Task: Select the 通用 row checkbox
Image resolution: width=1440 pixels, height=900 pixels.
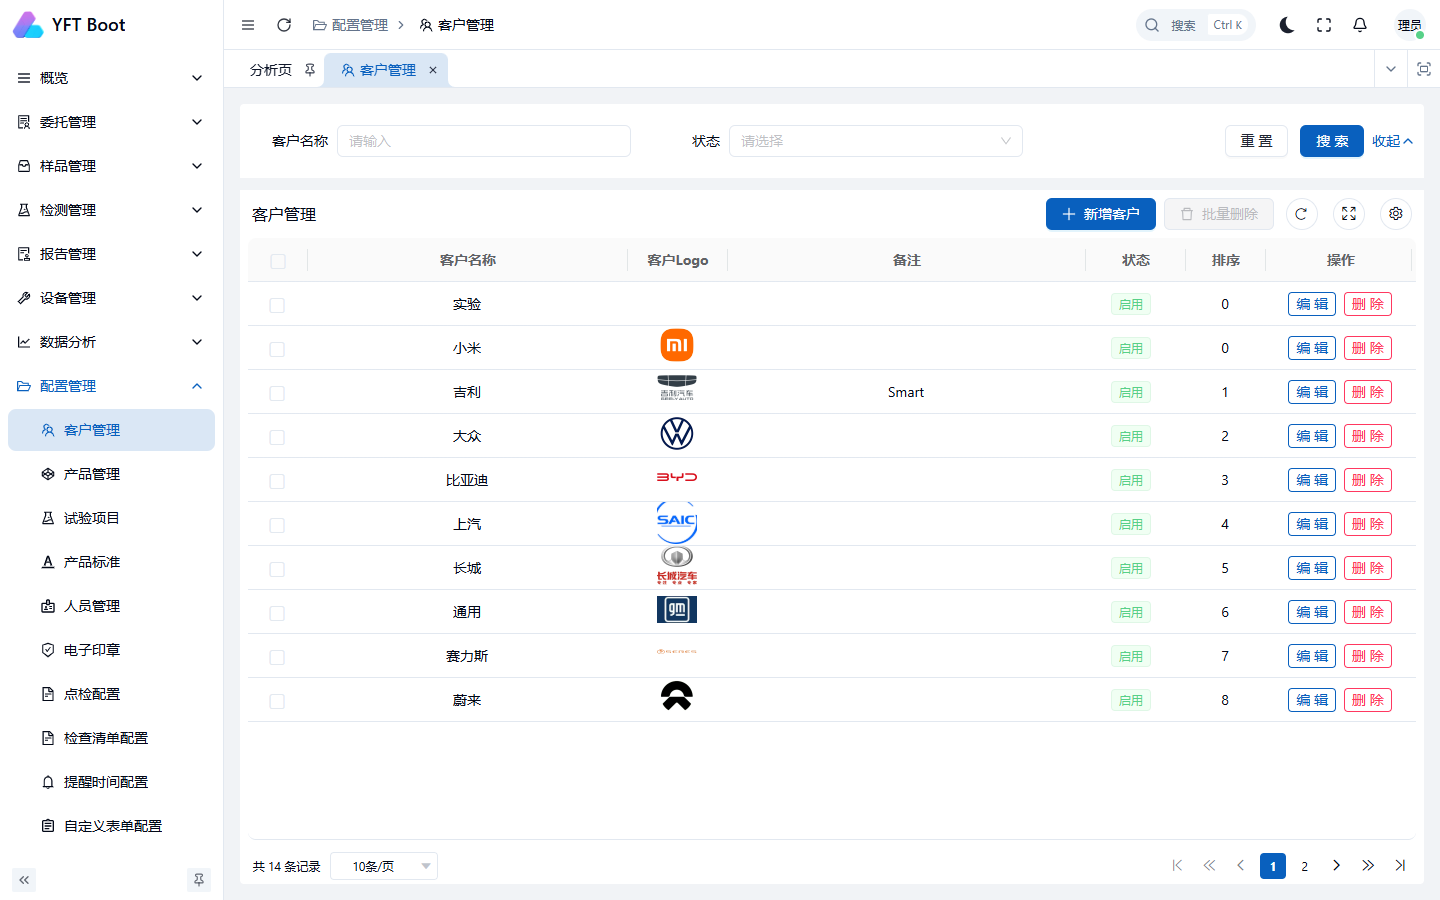Action: [277, 613]
